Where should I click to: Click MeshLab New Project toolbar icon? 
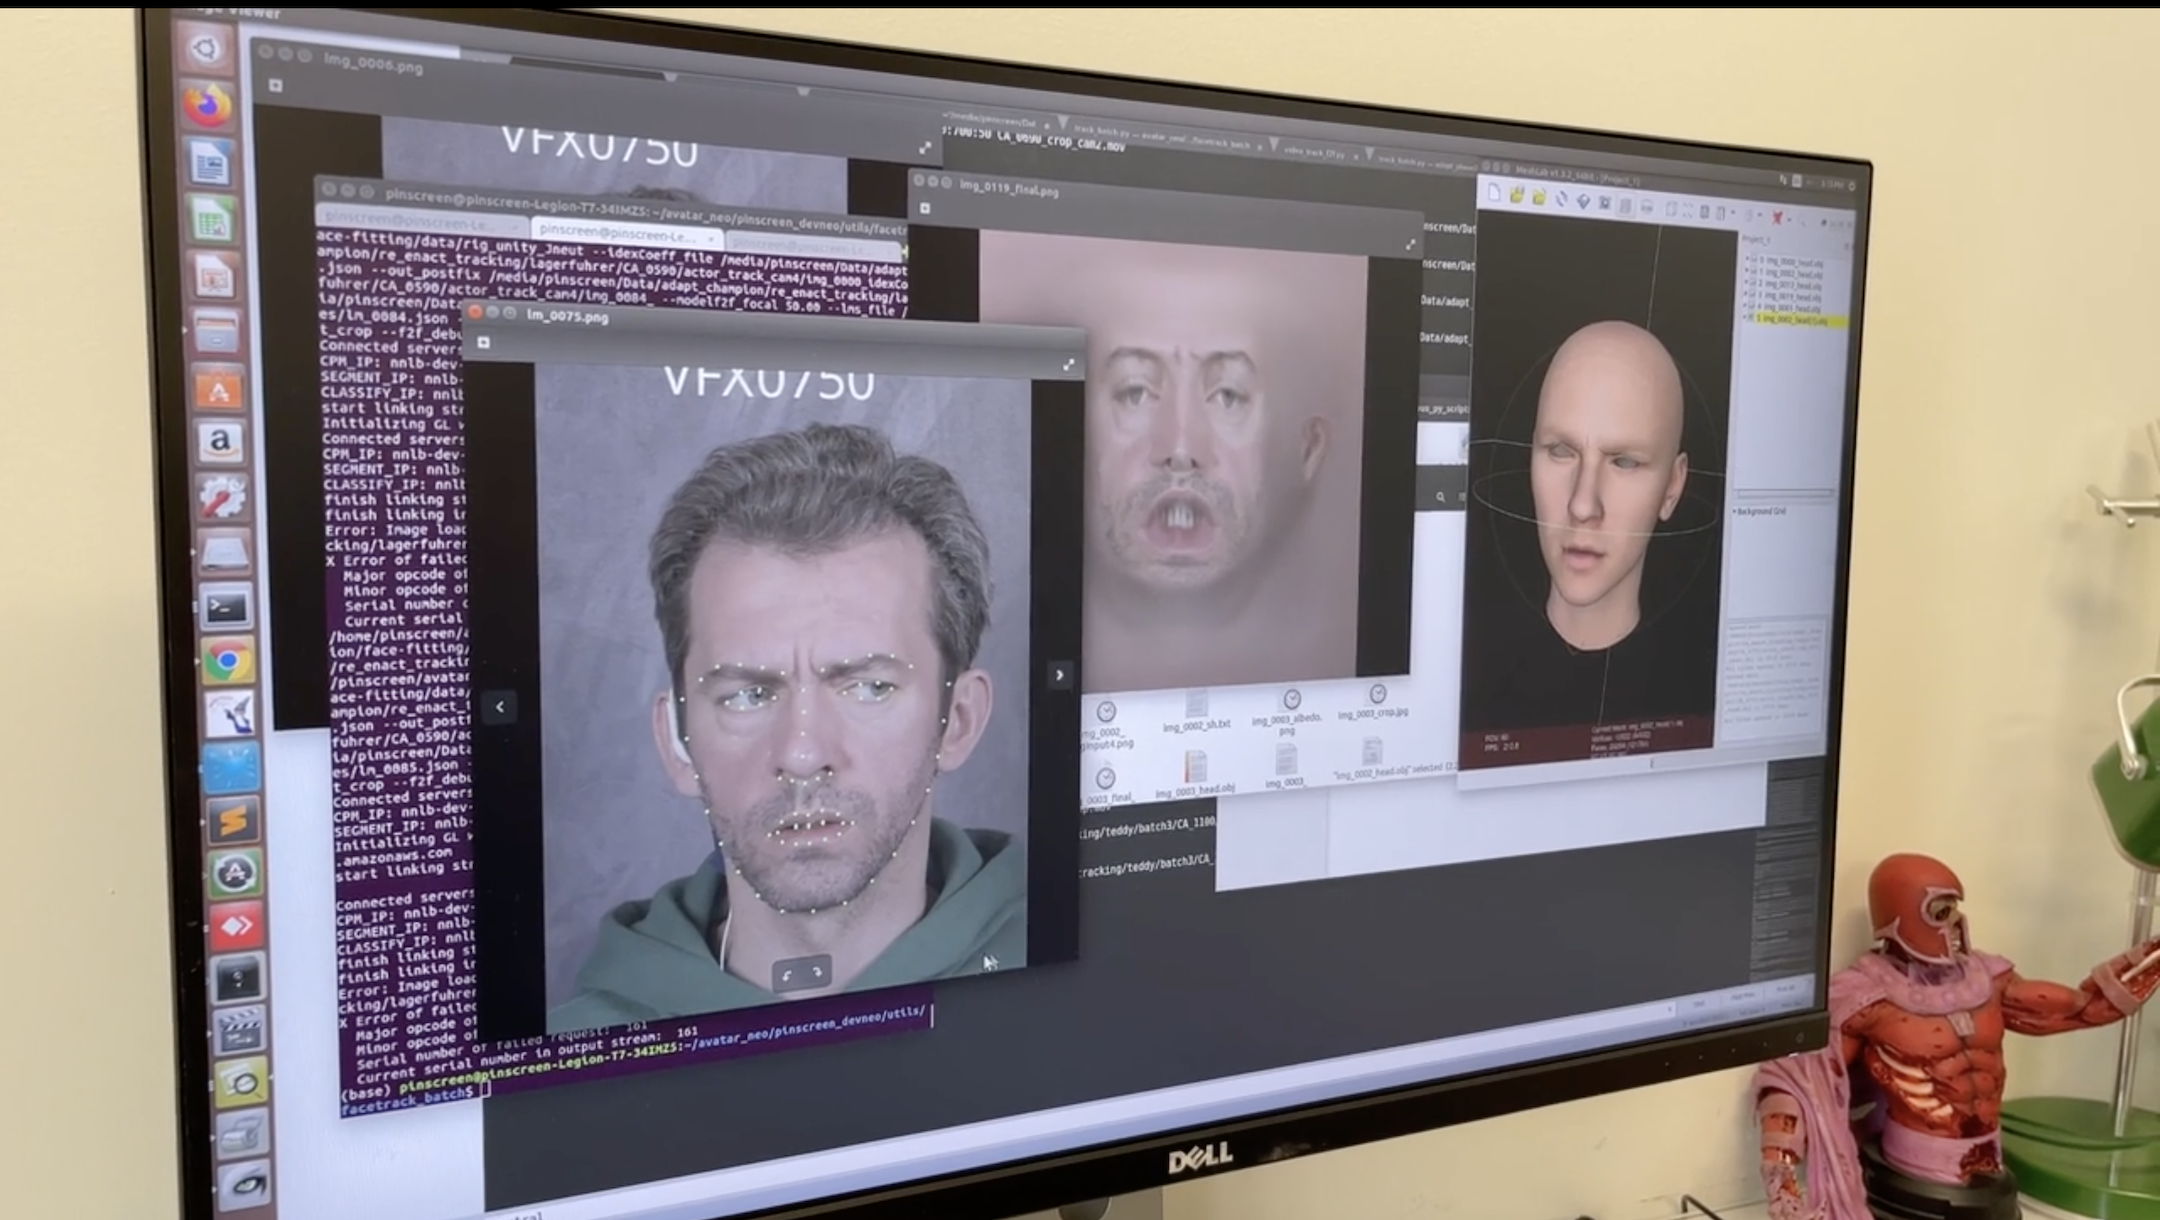coord(1494,193)
